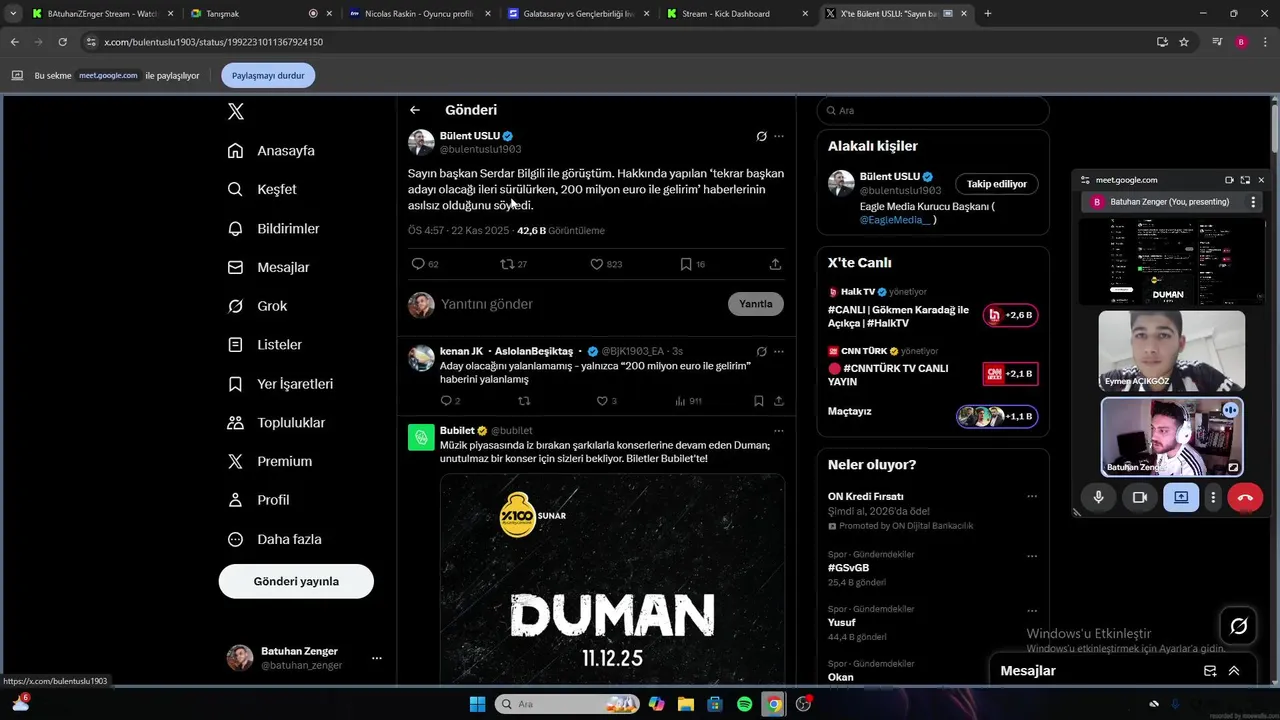Open Bildirimler in the sidebar

click(x=274, y=229)
